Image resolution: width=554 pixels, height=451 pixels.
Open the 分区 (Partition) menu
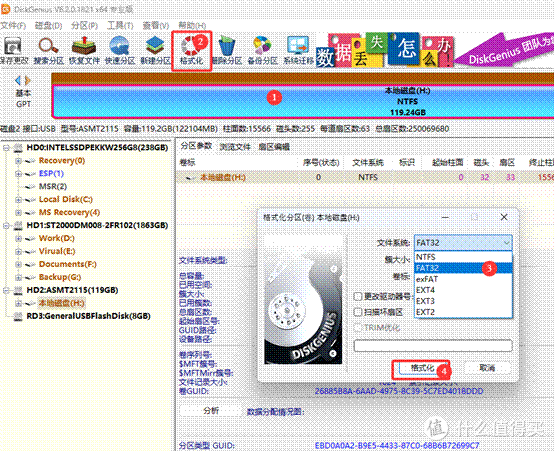[84, 25]
